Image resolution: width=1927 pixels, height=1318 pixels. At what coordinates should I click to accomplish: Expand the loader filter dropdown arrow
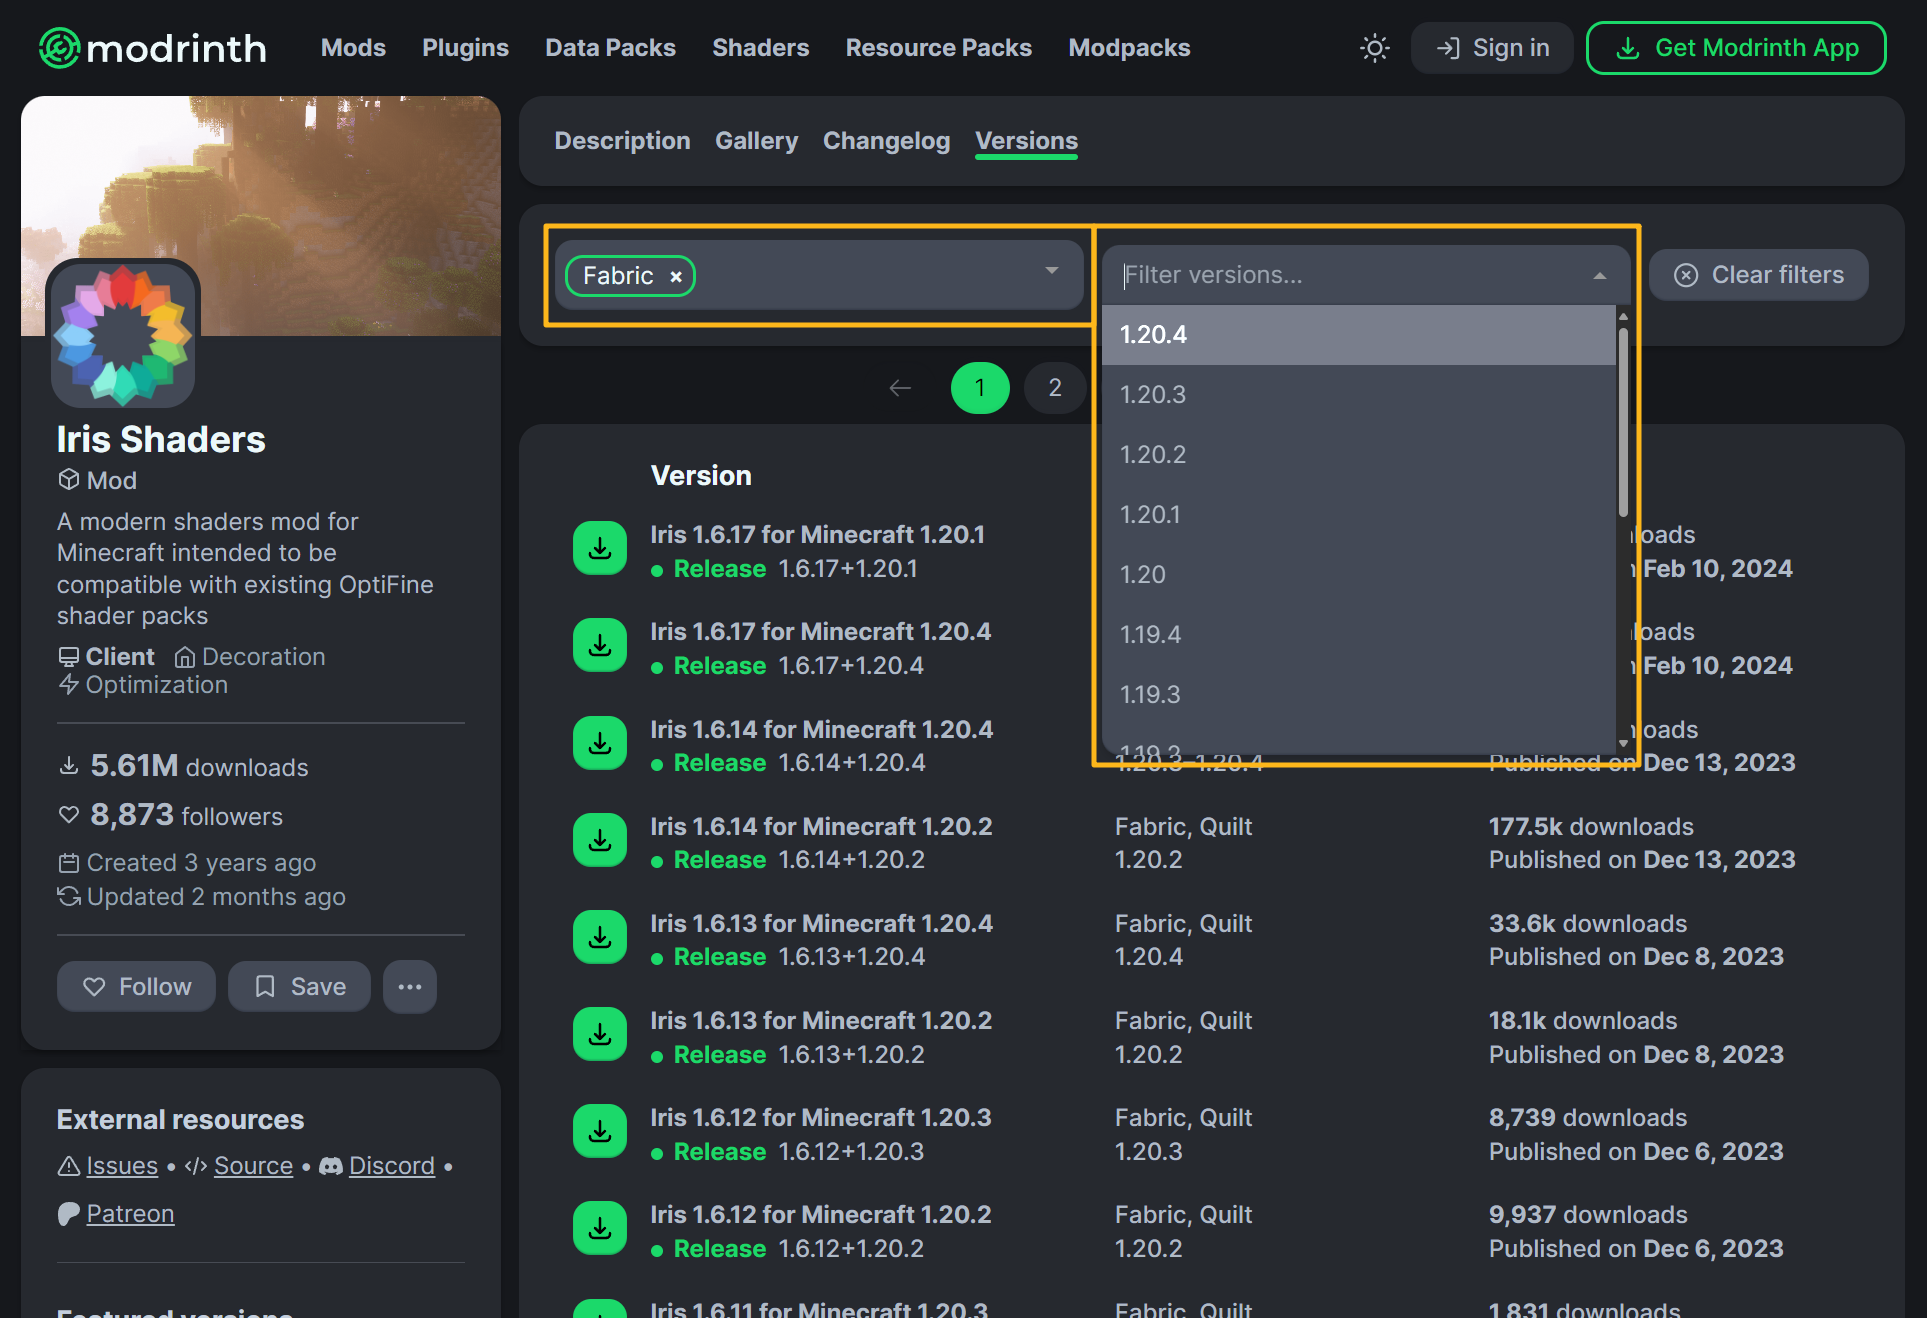point(1051,271)
